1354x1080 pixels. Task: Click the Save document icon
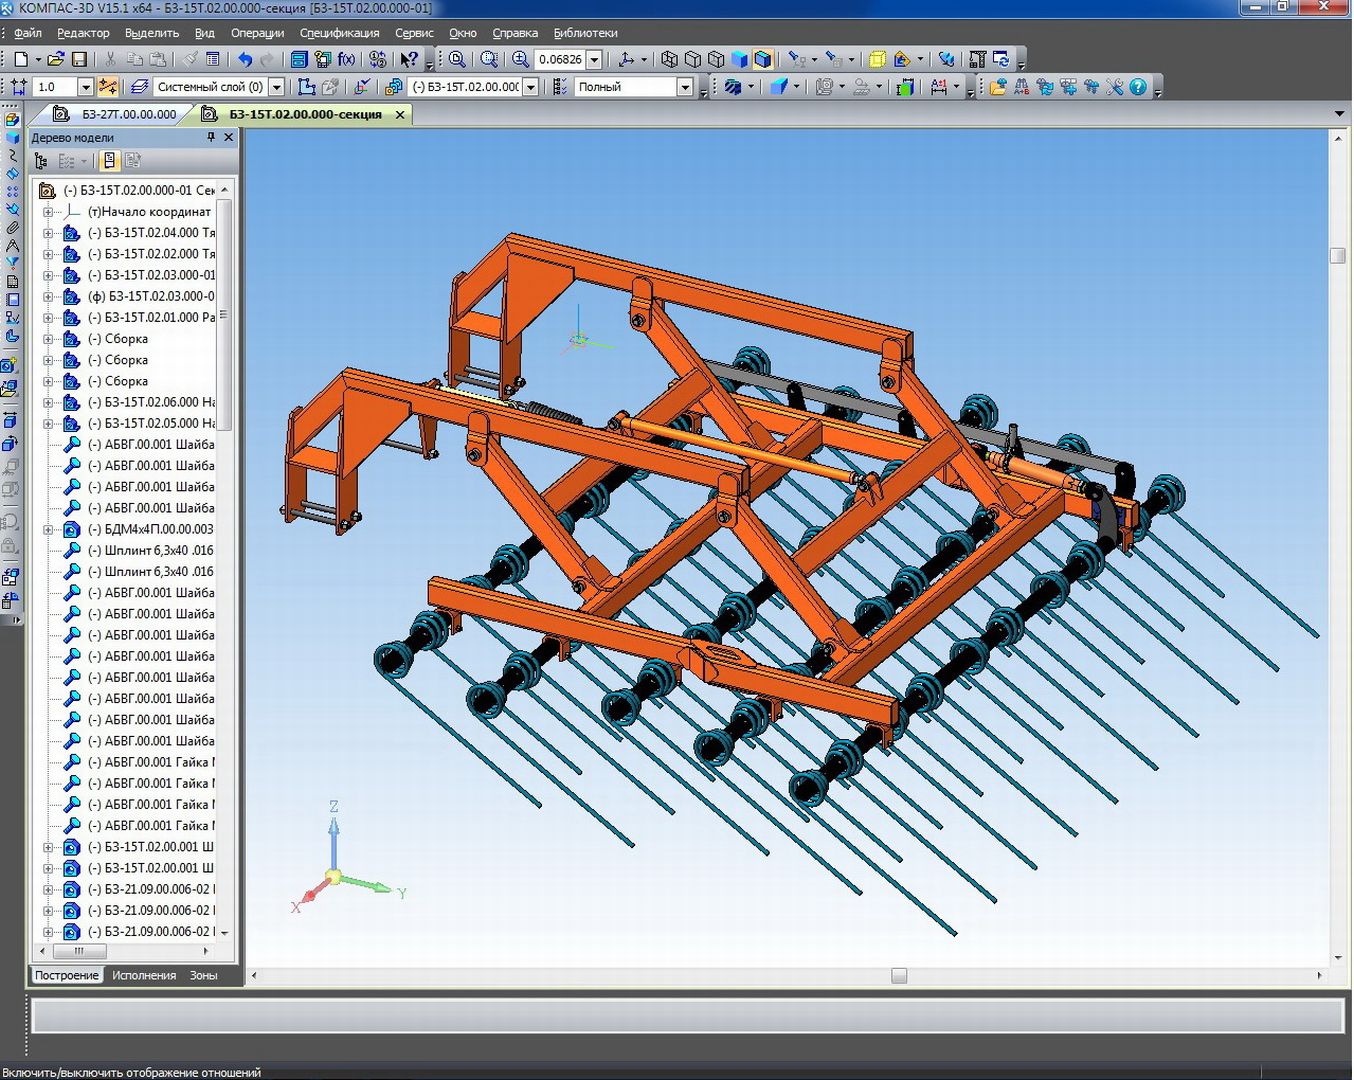(80, 60)
